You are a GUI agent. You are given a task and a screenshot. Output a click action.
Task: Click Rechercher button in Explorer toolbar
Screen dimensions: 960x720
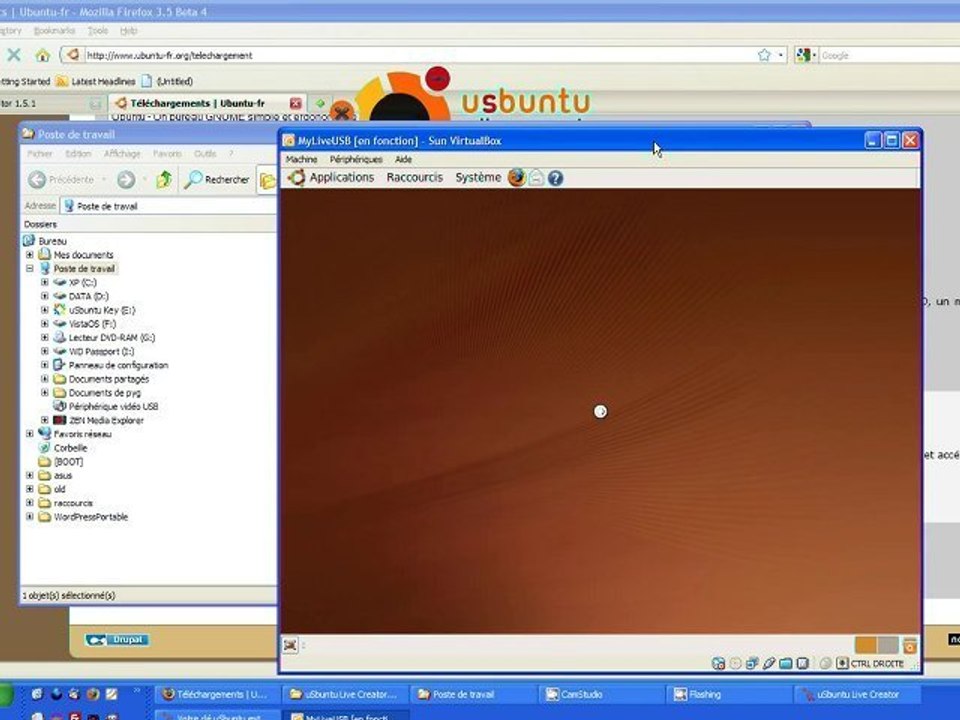click(217, 179)
